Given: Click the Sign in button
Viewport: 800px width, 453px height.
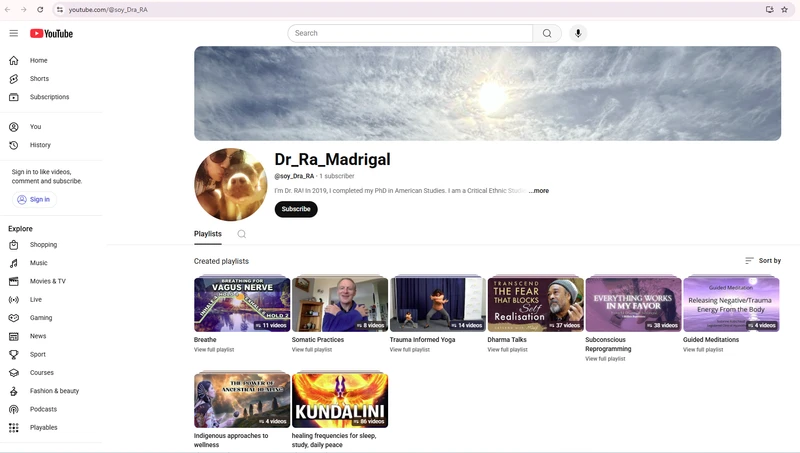Looking at the screenshot, I should (34, 199).
